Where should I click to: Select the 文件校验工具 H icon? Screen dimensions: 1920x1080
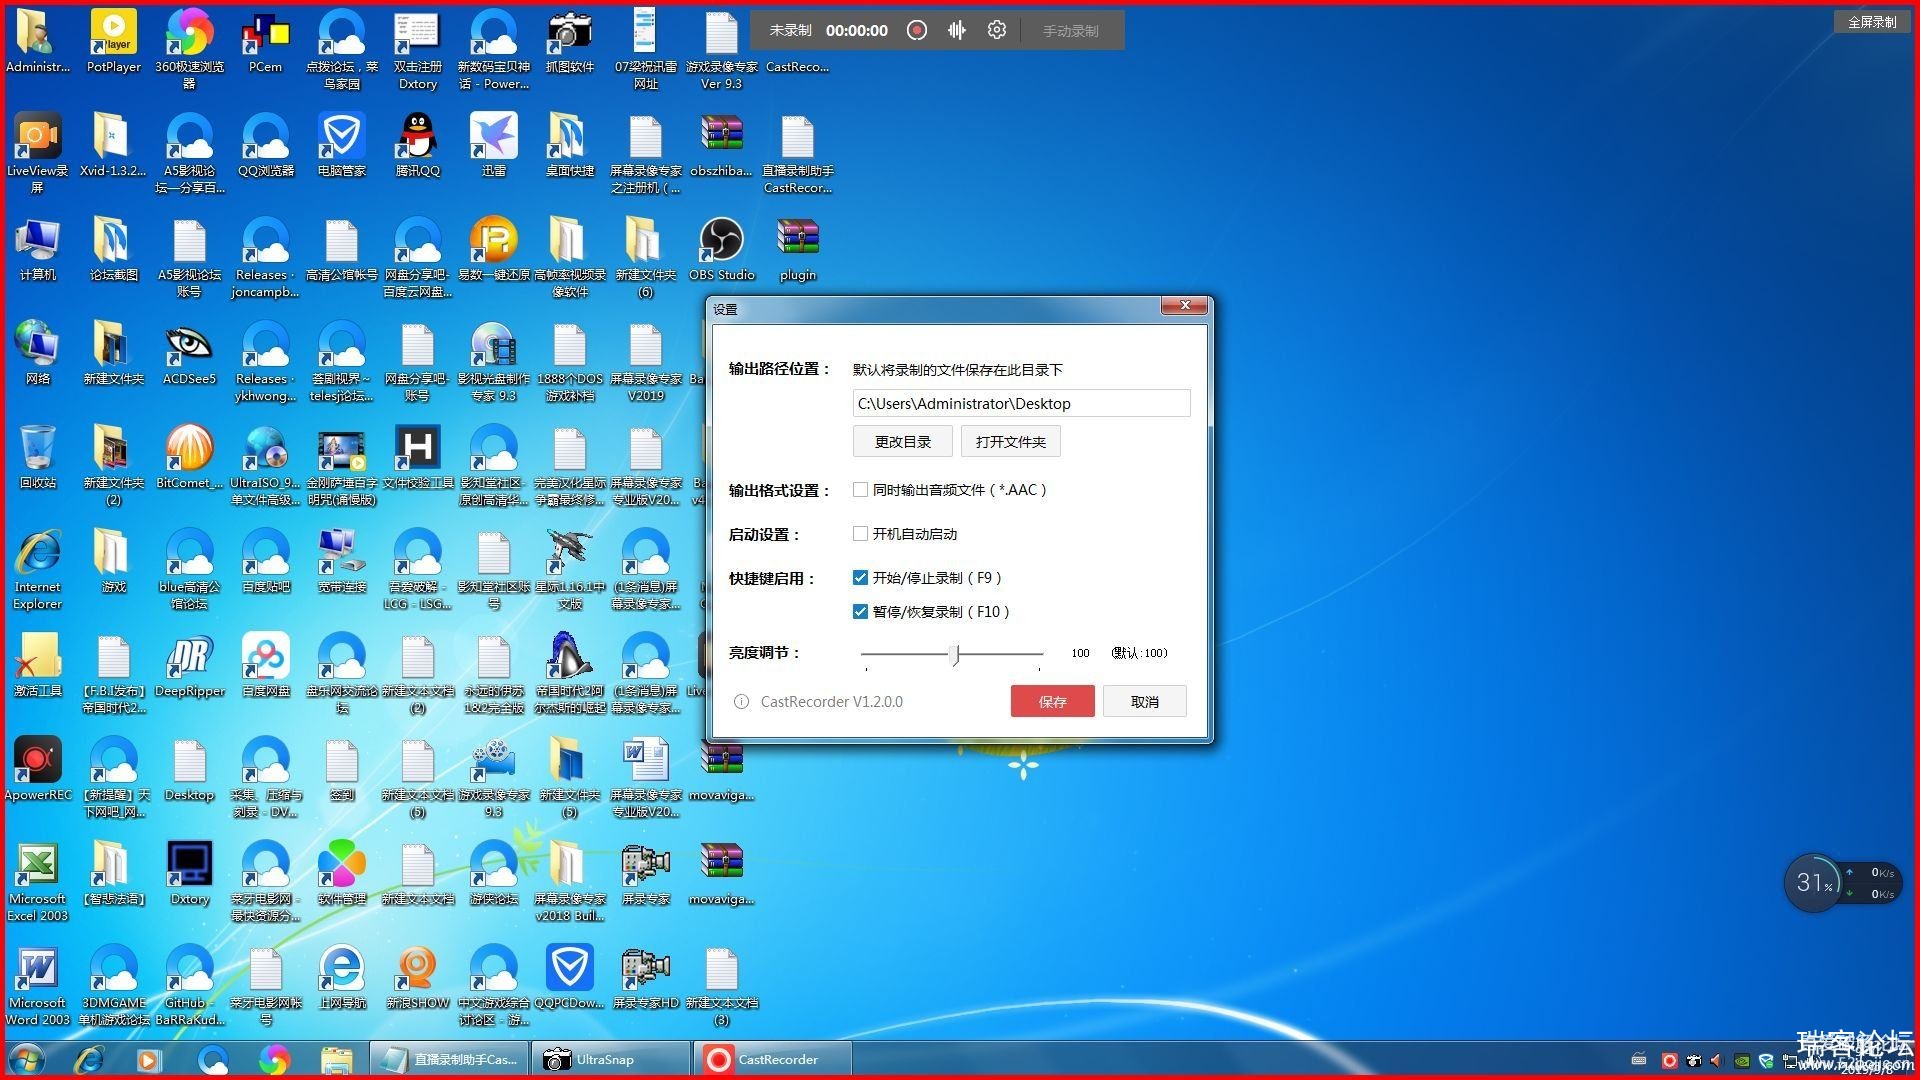point(418,458)
